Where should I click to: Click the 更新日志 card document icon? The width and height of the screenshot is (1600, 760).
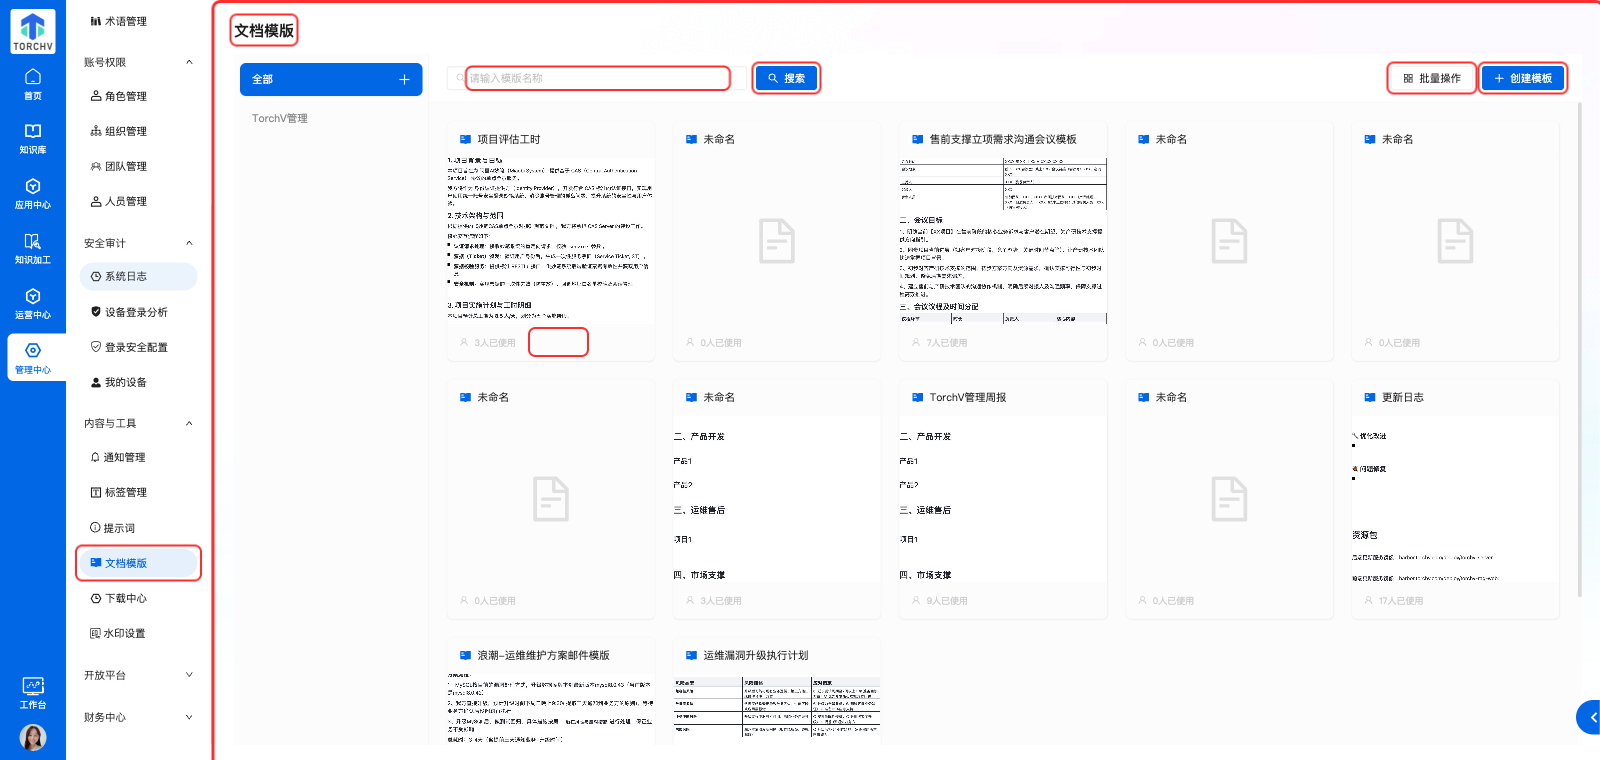[1370, 397]
